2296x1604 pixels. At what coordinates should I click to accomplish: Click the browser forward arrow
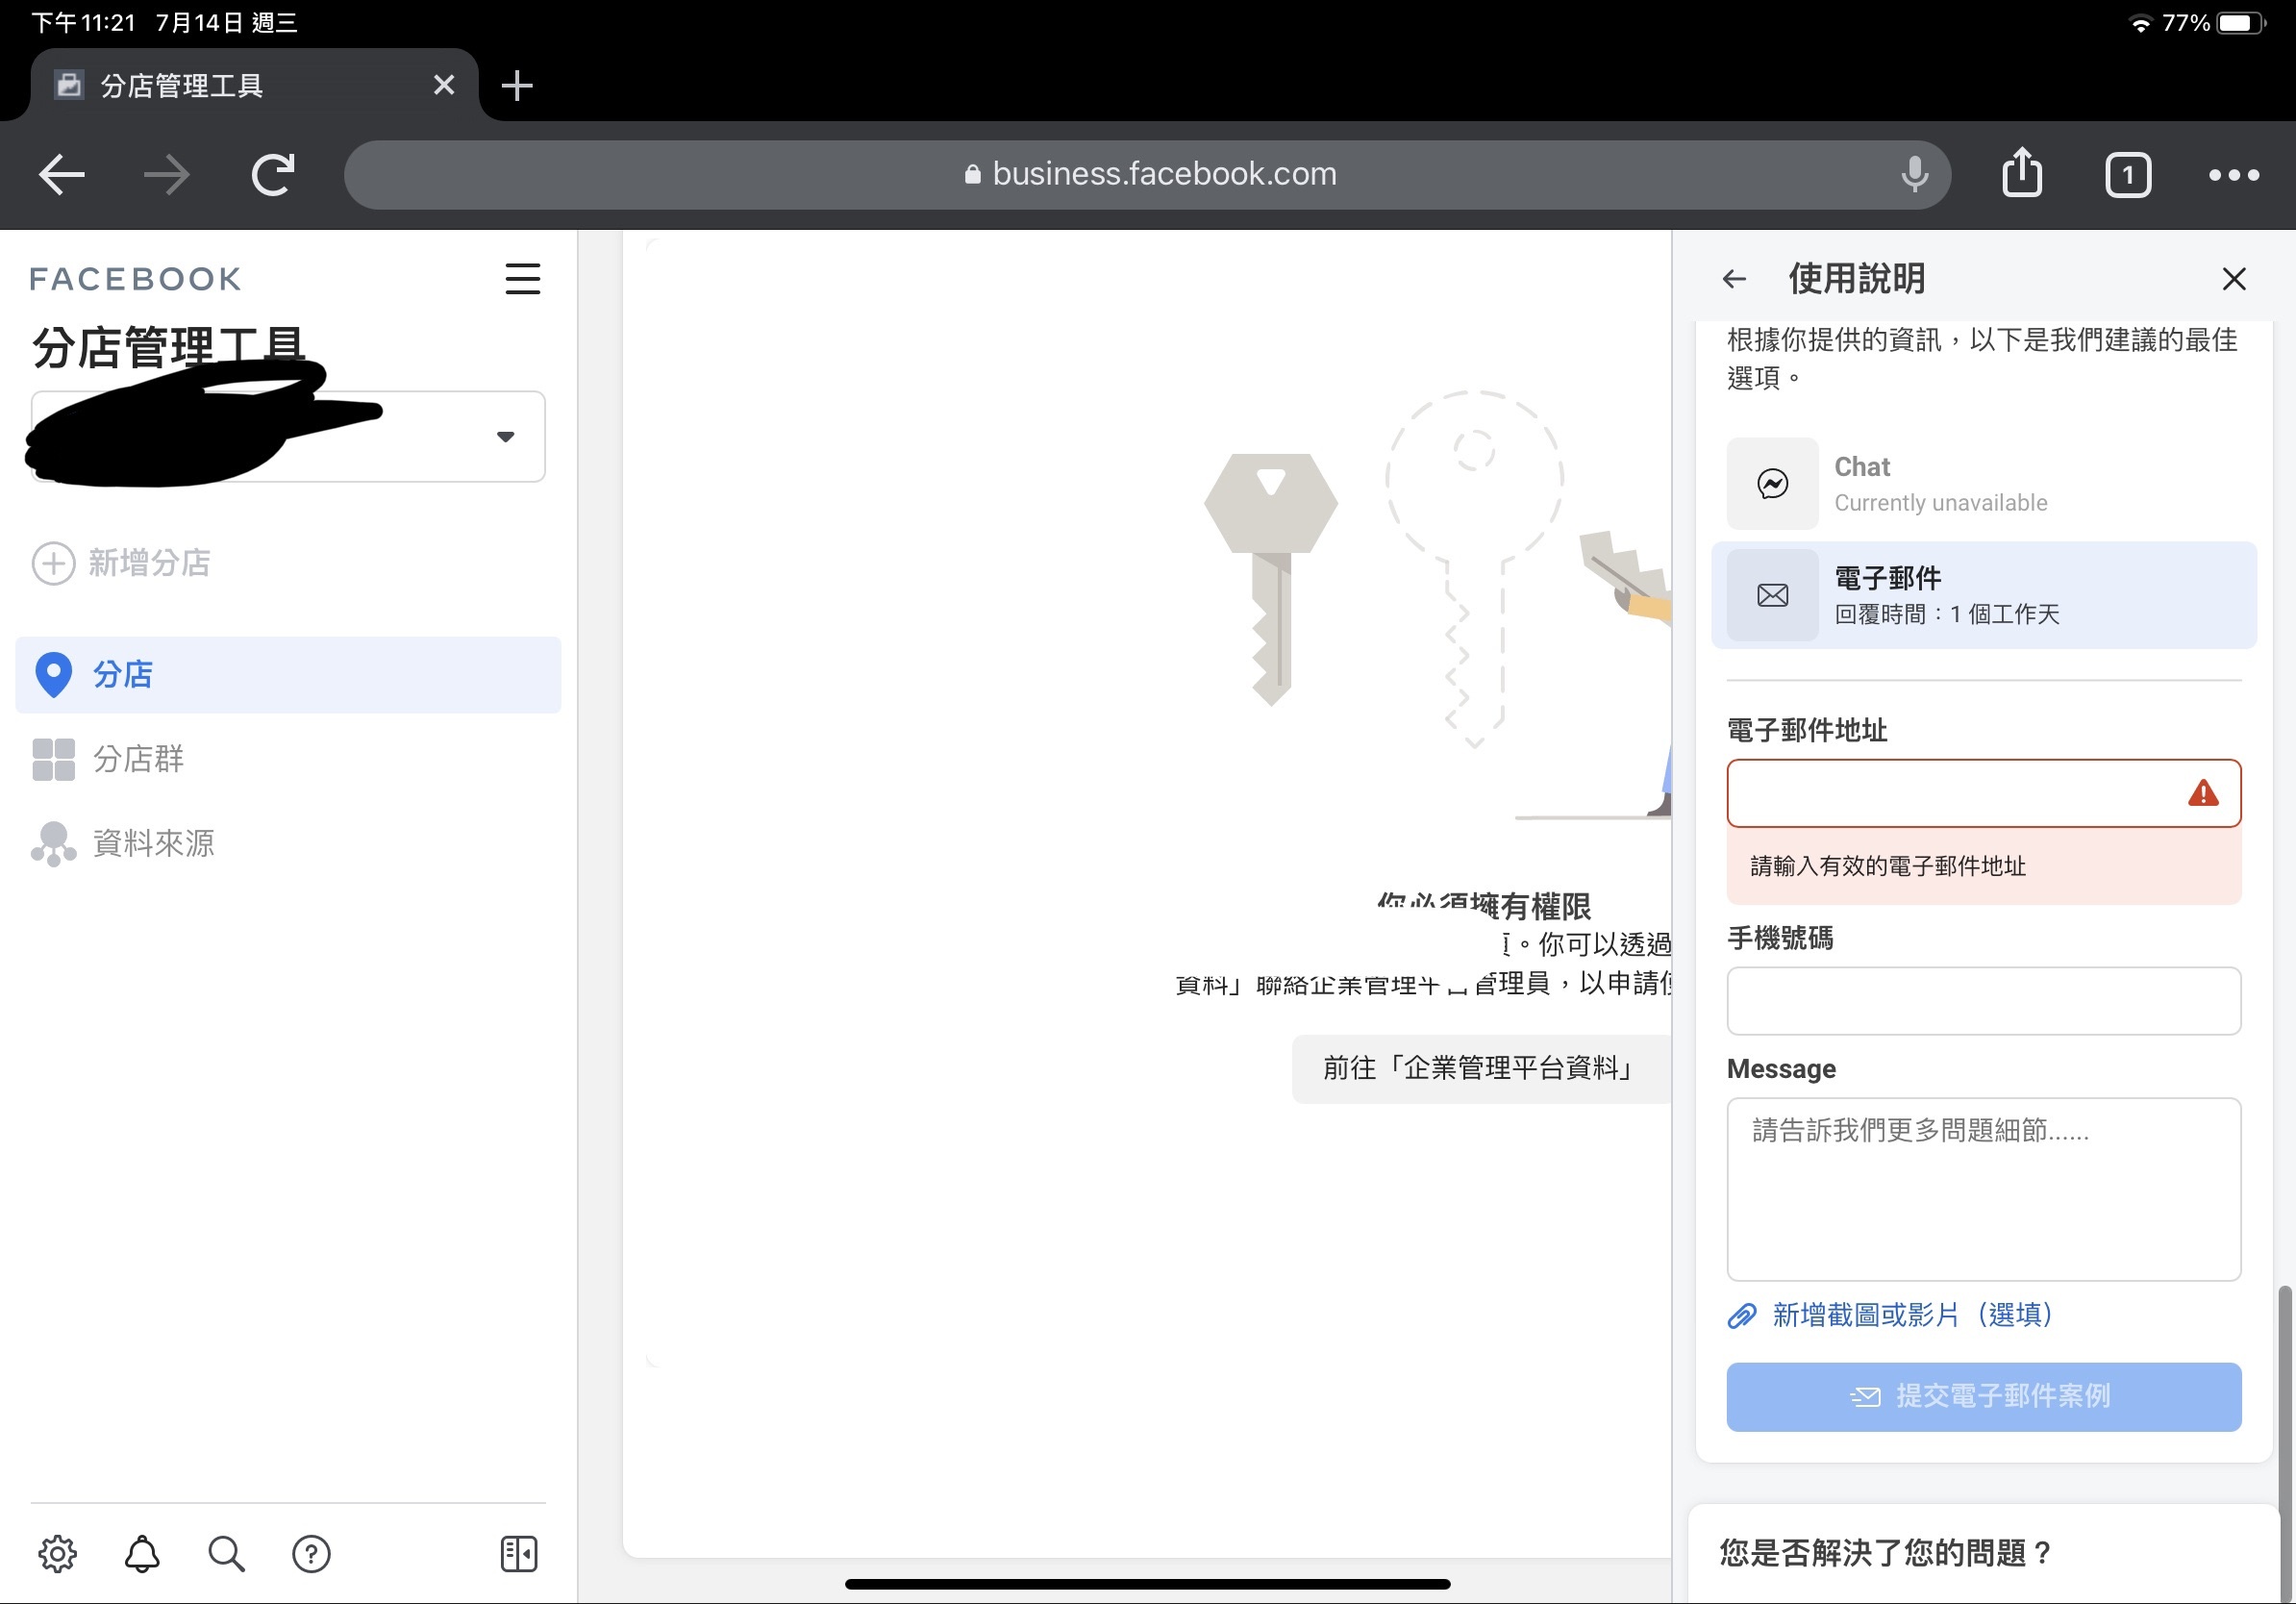pyautogui.click(x=167, y=175)
